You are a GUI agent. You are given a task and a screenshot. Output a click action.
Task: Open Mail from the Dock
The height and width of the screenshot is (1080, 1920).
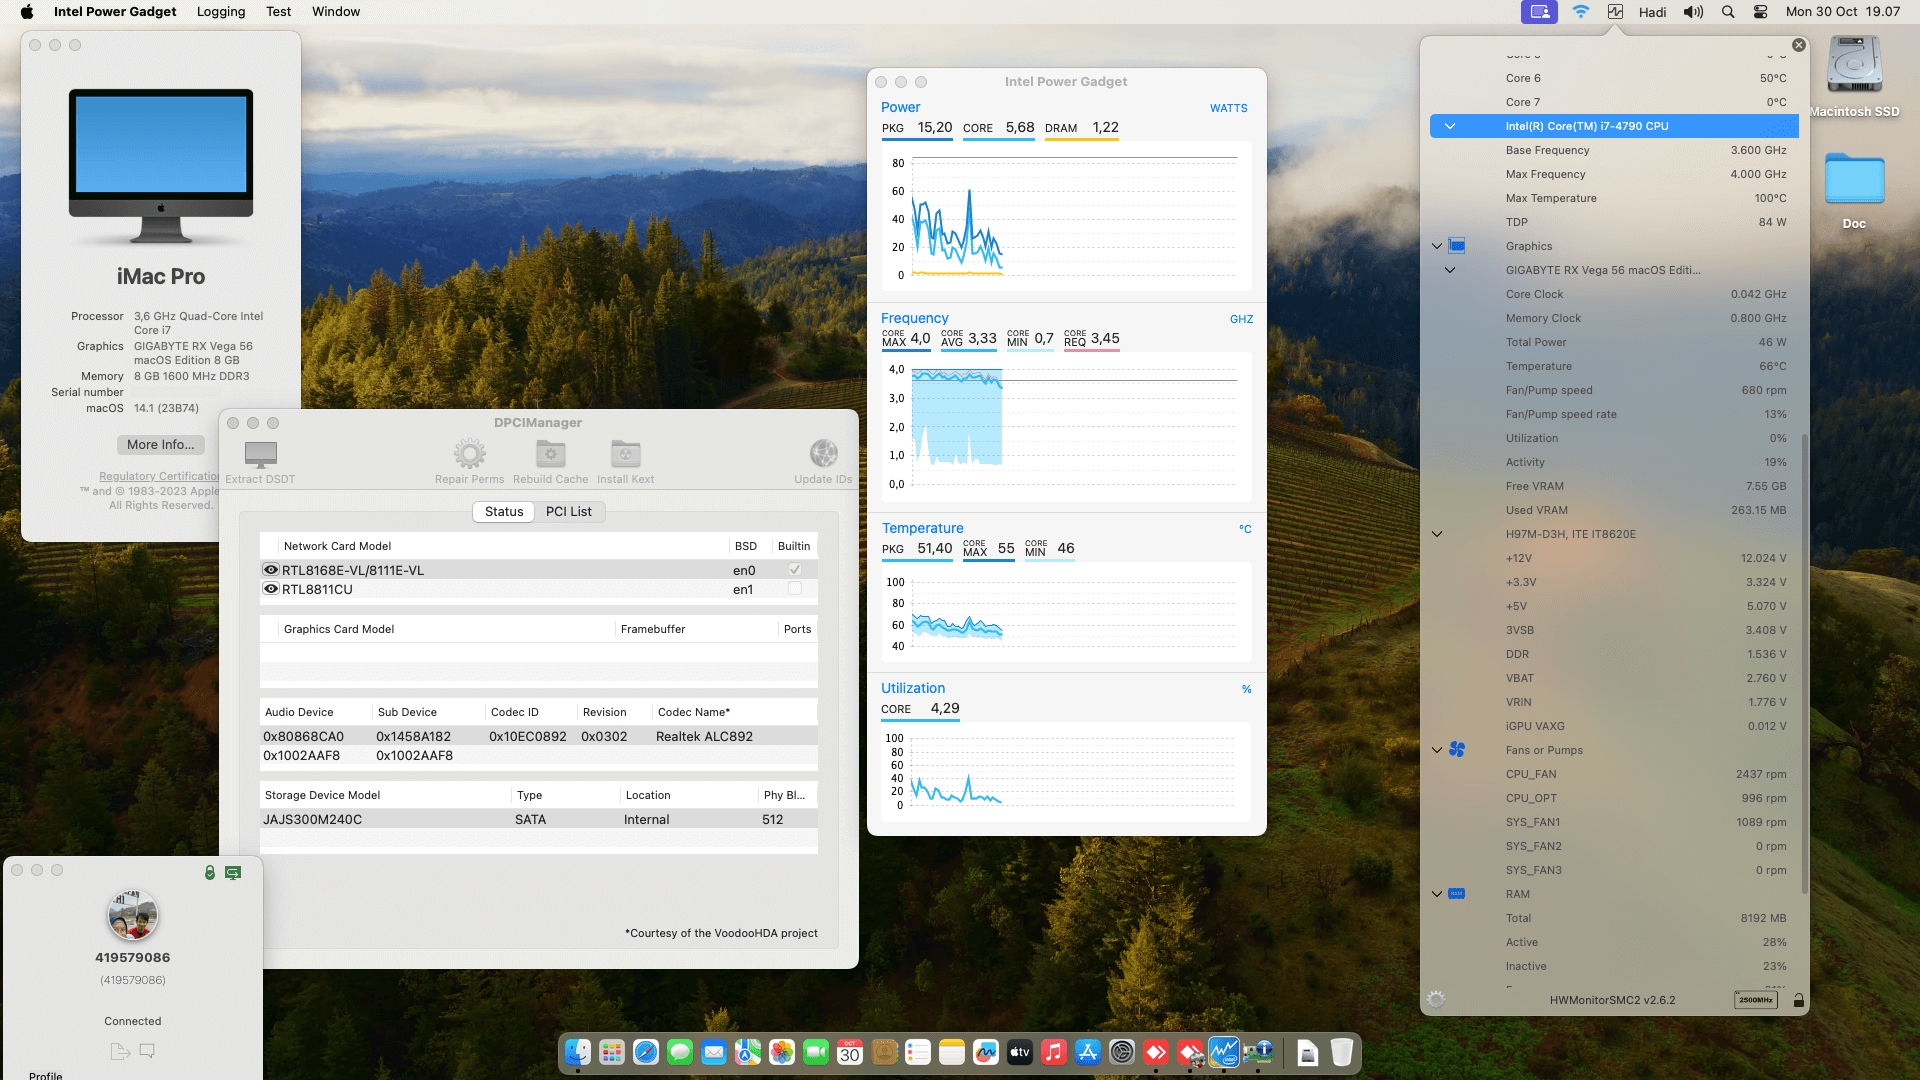pos(714,1052)
